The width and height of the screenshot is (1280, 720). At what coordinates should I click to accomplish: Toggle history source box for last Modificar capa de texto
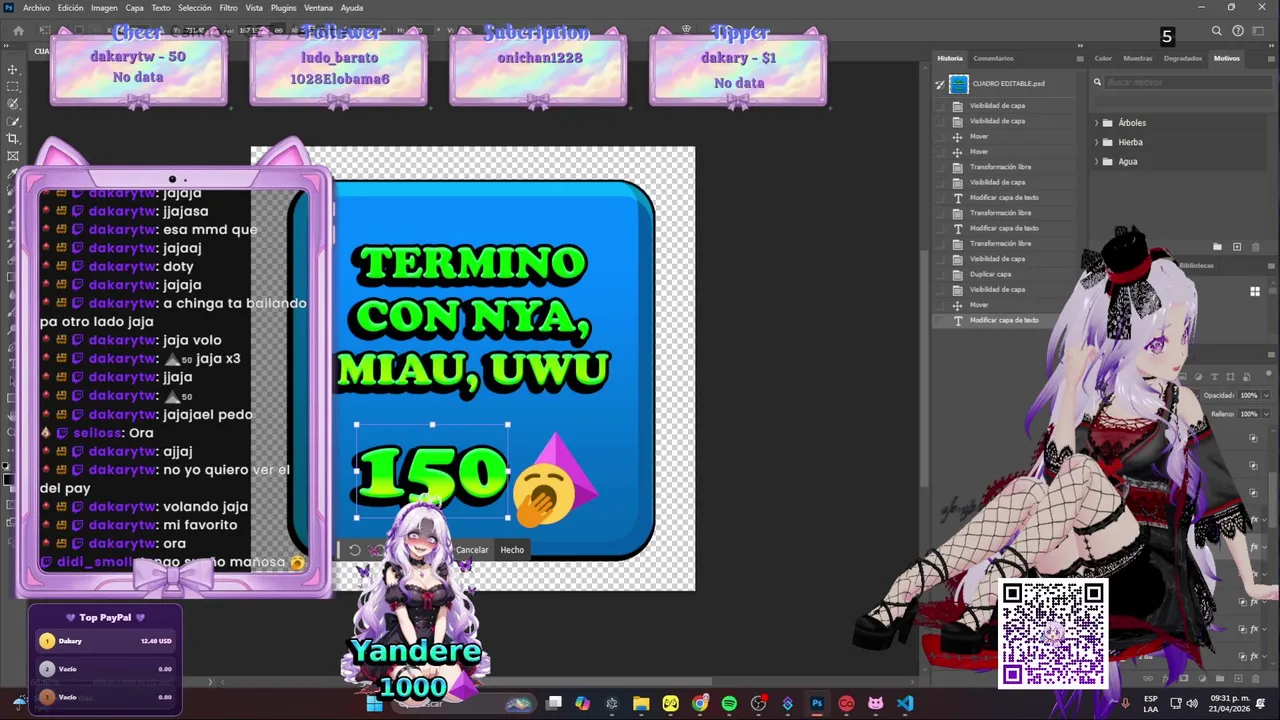point(940,320)
